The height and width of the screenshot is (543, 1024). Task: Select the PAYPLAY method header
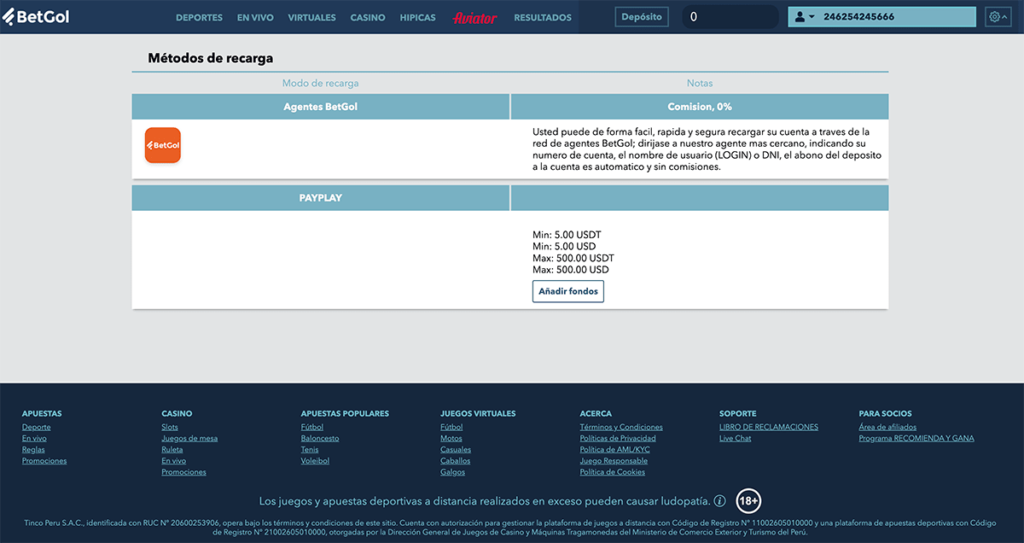coord(321,198)
